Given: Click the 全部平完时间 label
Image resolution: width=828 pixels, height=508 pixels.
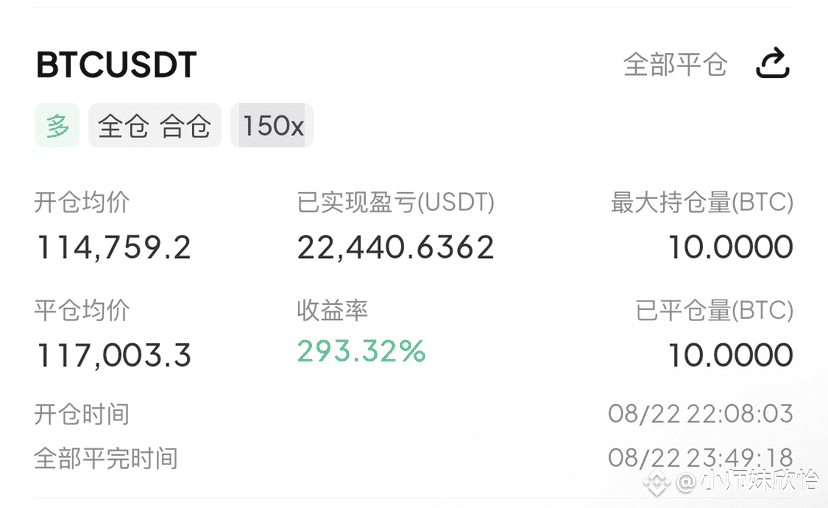Looking at the screenshot, I should 106,458.
